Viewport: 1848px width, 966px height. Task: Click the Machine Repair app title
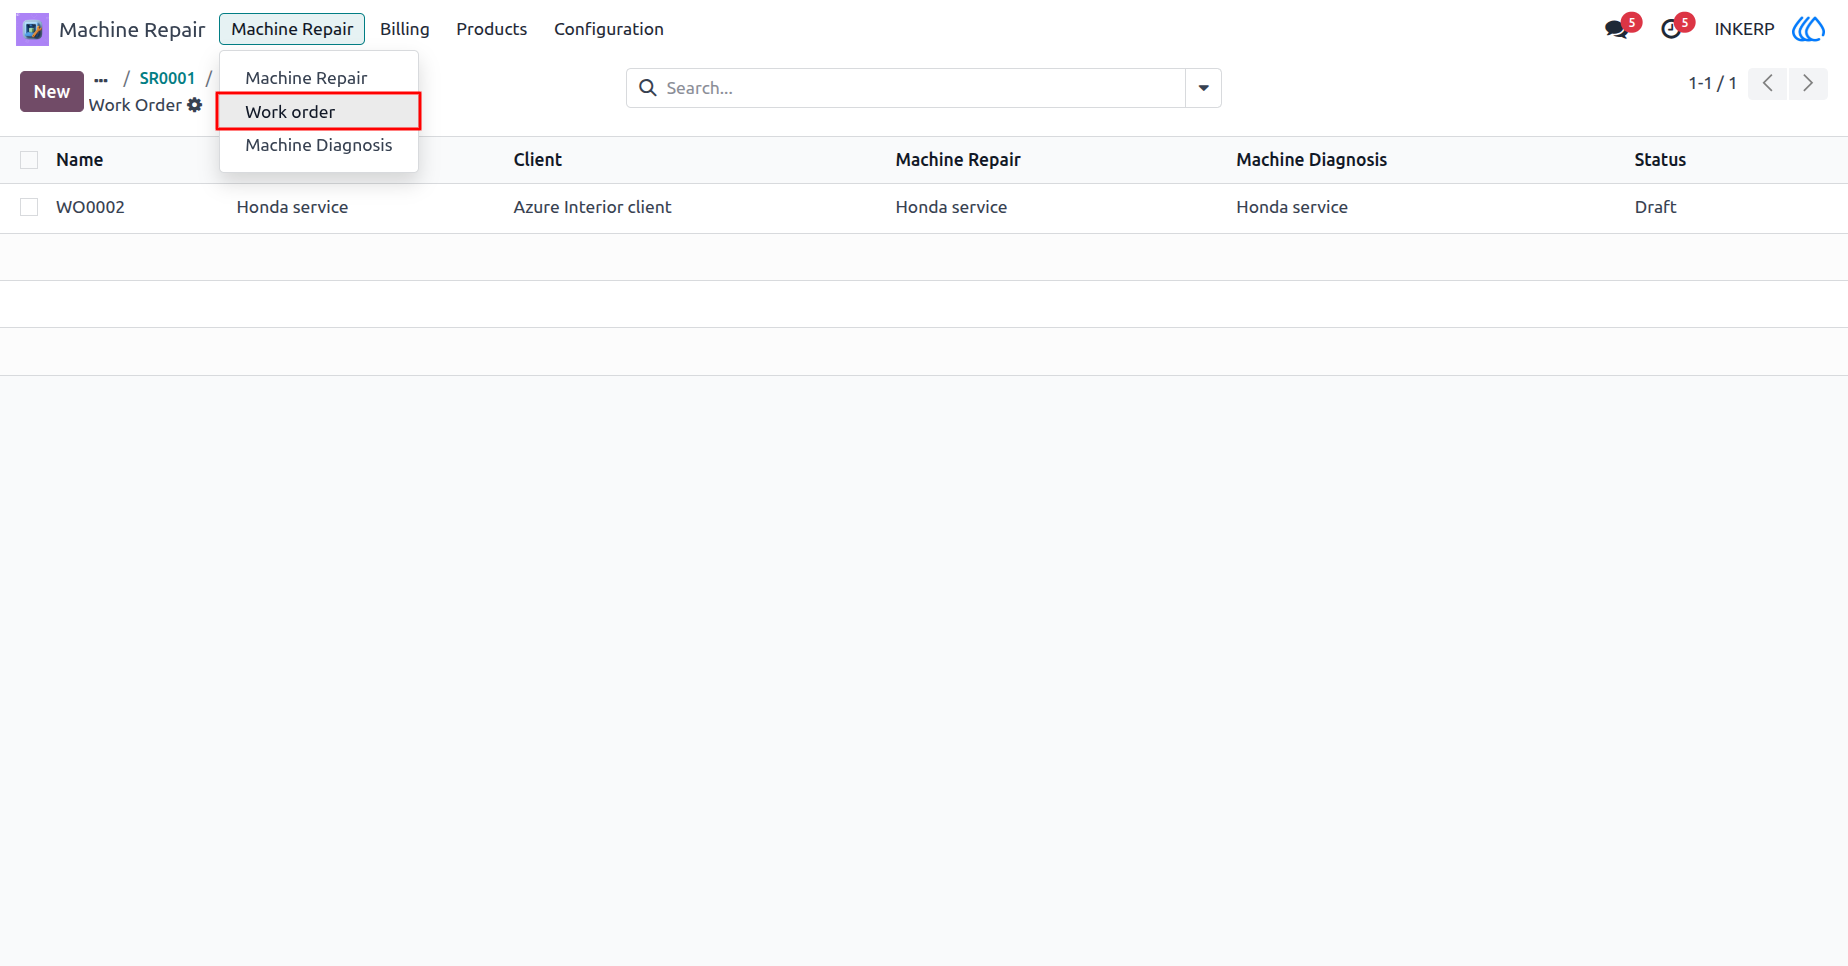tap(132, 30)
